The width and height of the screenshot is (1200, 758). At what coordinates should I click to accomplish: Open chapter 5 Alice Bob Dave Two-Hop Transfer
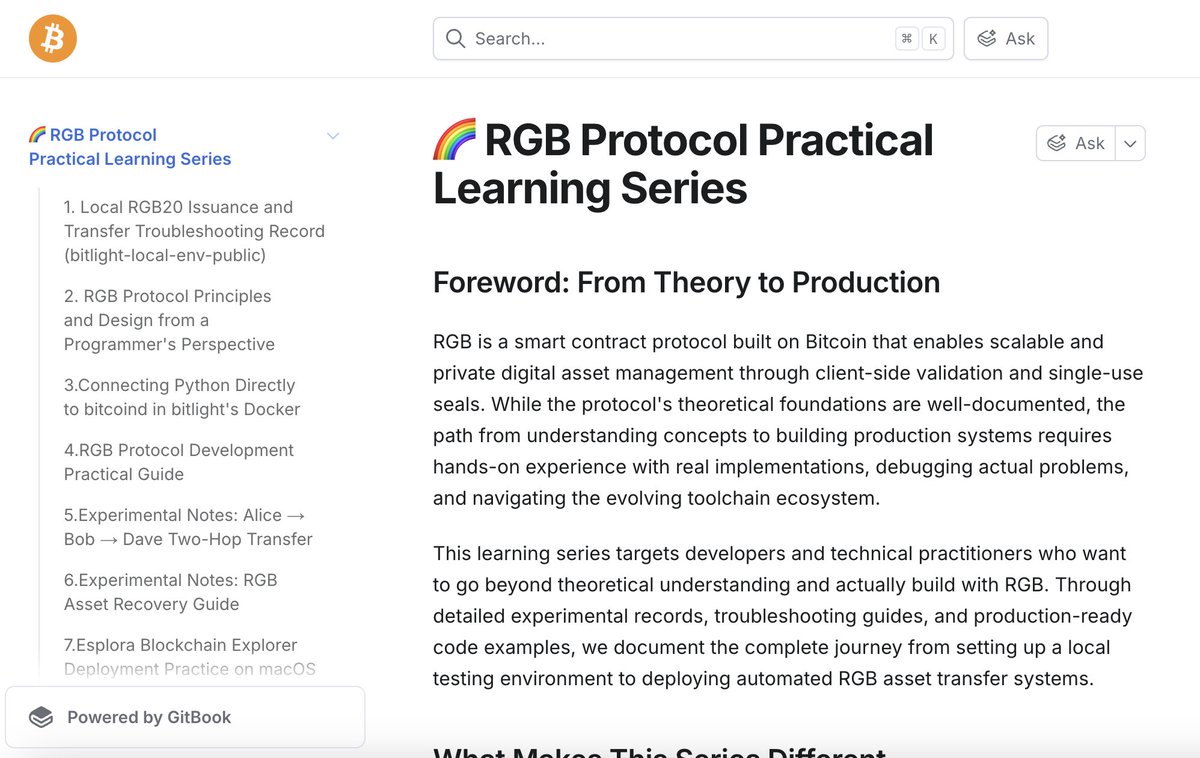pyautogui.click(x=188, y=527)
